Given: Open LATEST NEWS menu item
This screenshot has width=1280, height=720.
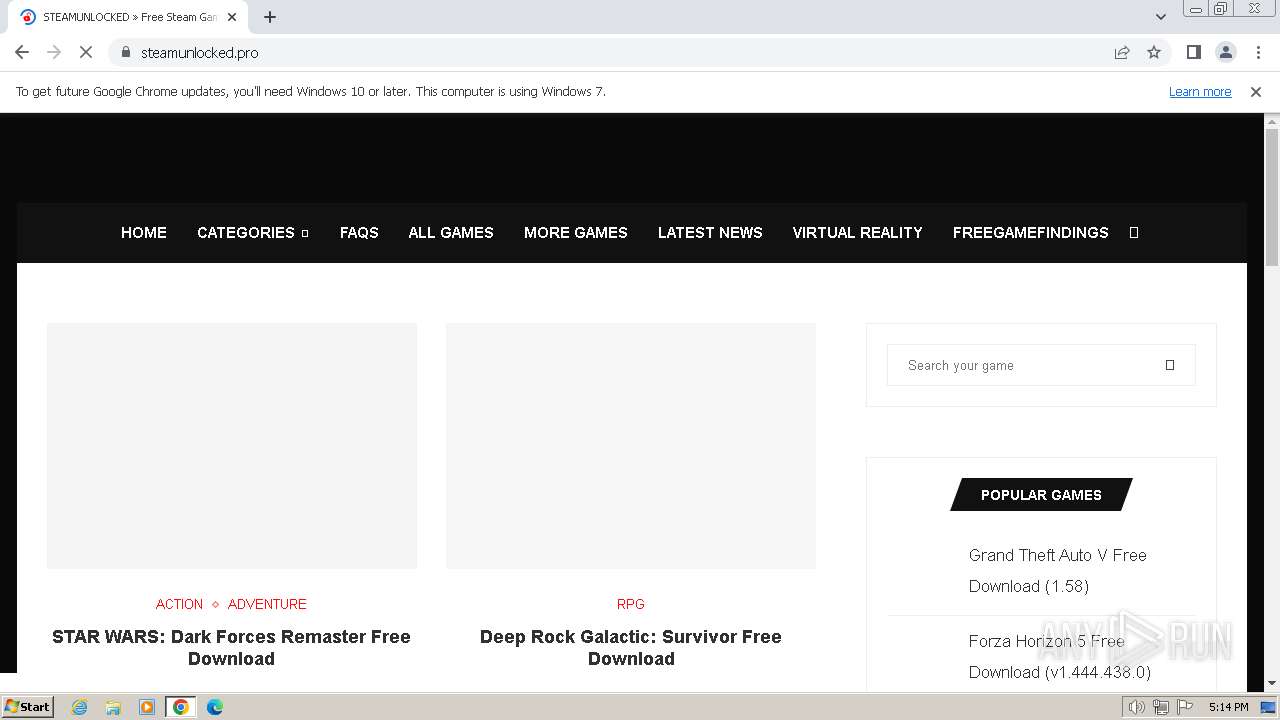Looking at the screenshot, I should point(710,232).
